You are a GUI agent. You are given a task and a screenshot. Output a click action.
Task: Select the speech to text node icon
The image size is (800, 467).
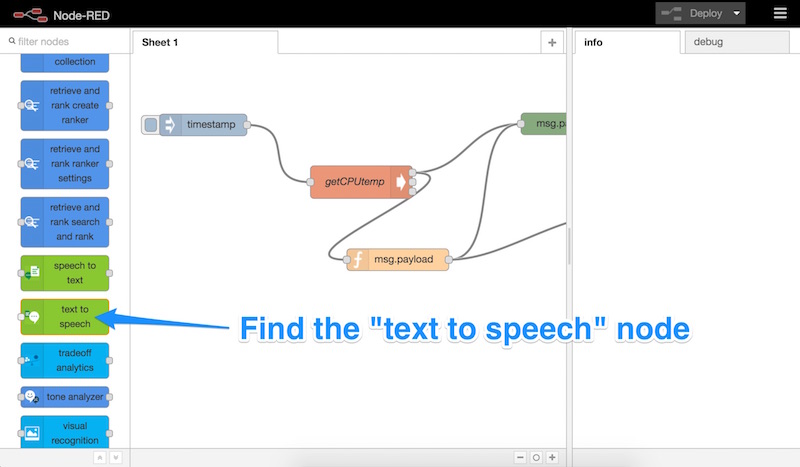pyautogui.click(x=33, y=273)
